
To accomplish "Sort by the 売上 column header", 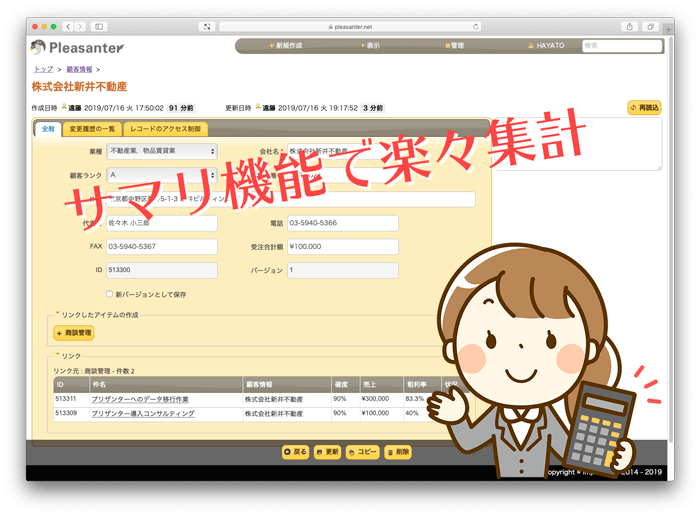I will tap(381, 384).
